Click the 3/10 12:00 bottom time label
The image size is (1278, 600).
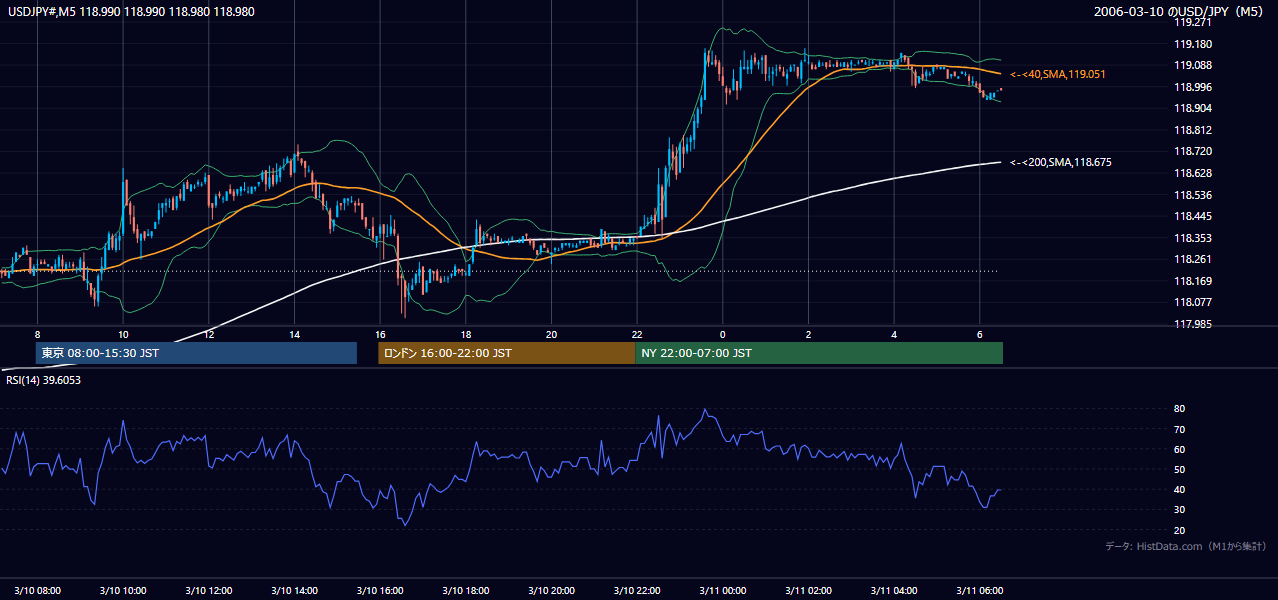pyautogui.click(x=210, y=590)
